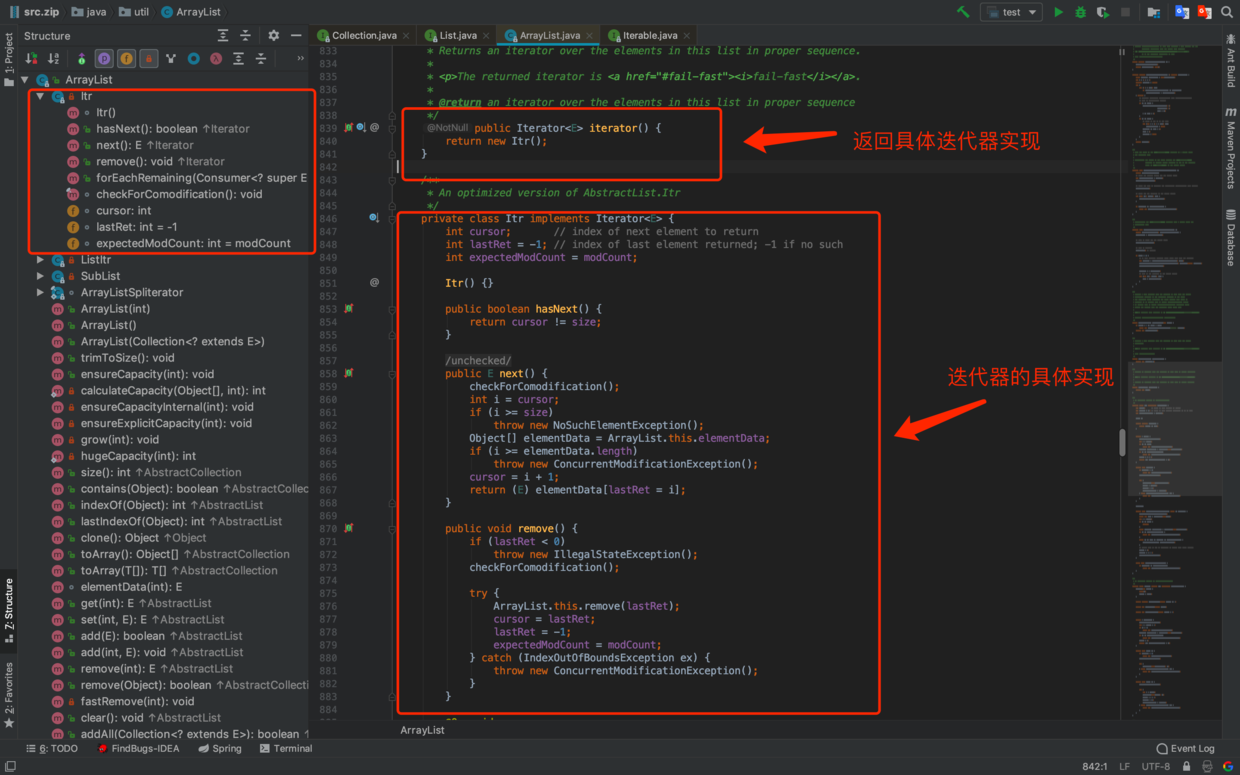Open the Spring tool window
This screenshot has height=775, width=1240.
point(220,748)
